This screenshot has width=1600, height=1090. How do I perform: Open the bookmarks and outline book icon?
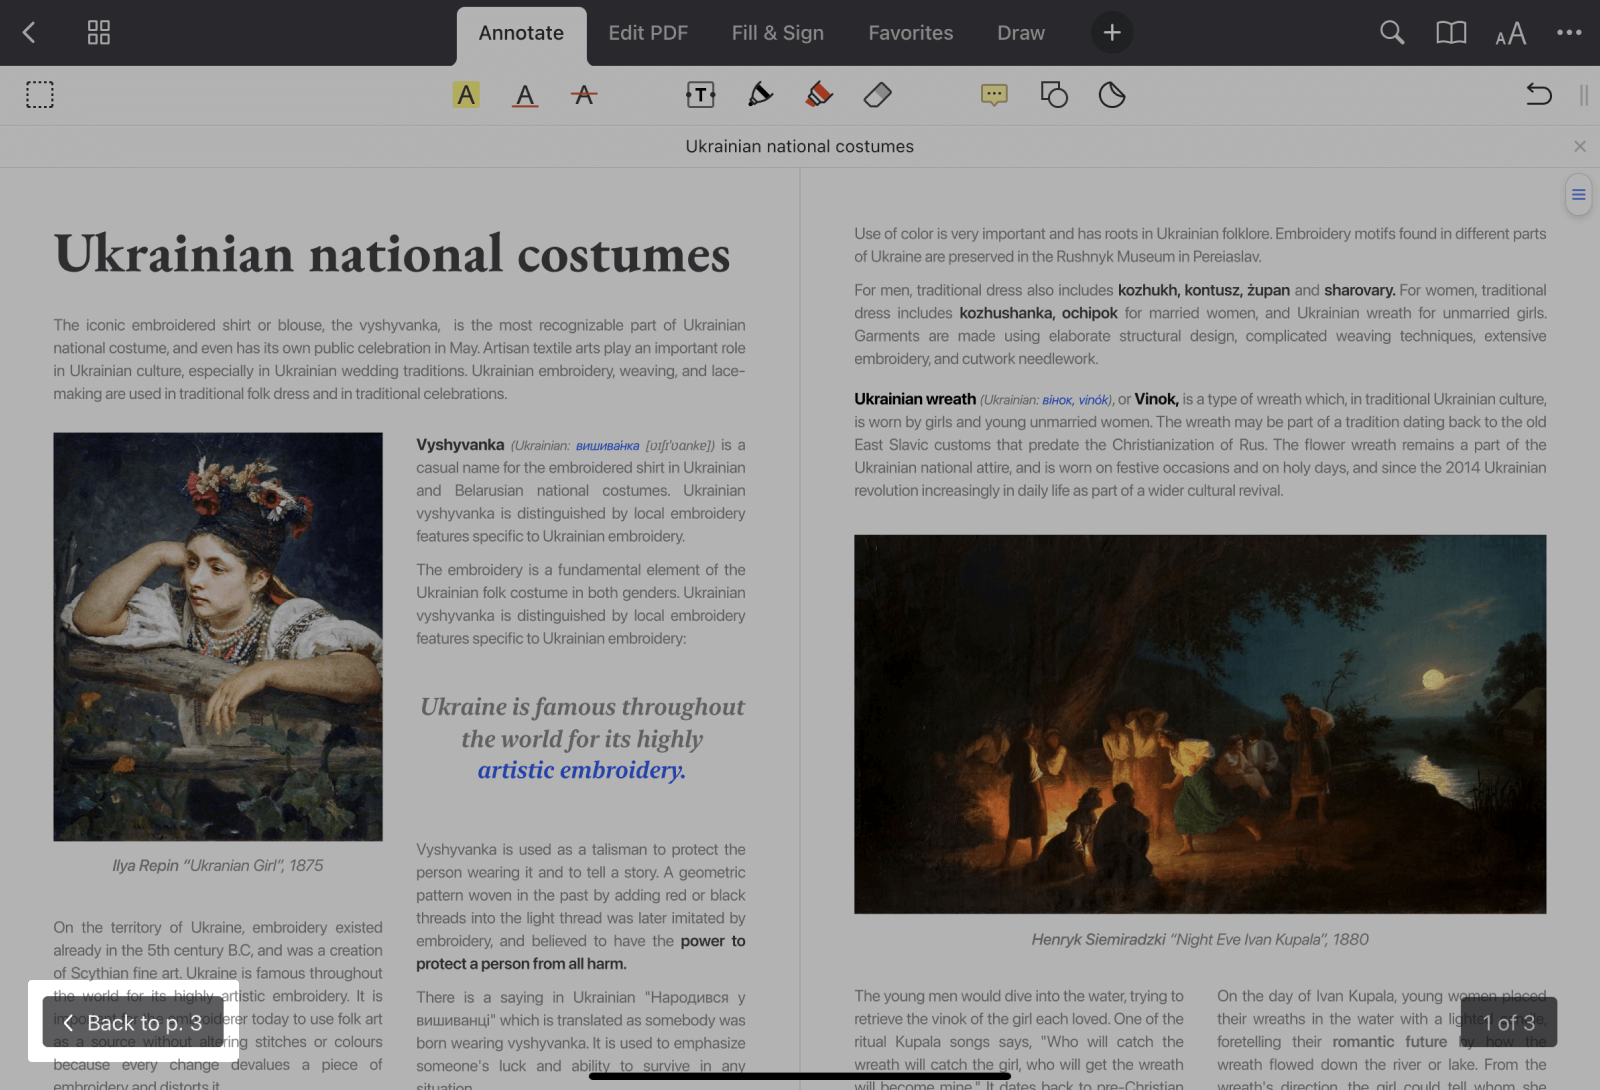1451,33
